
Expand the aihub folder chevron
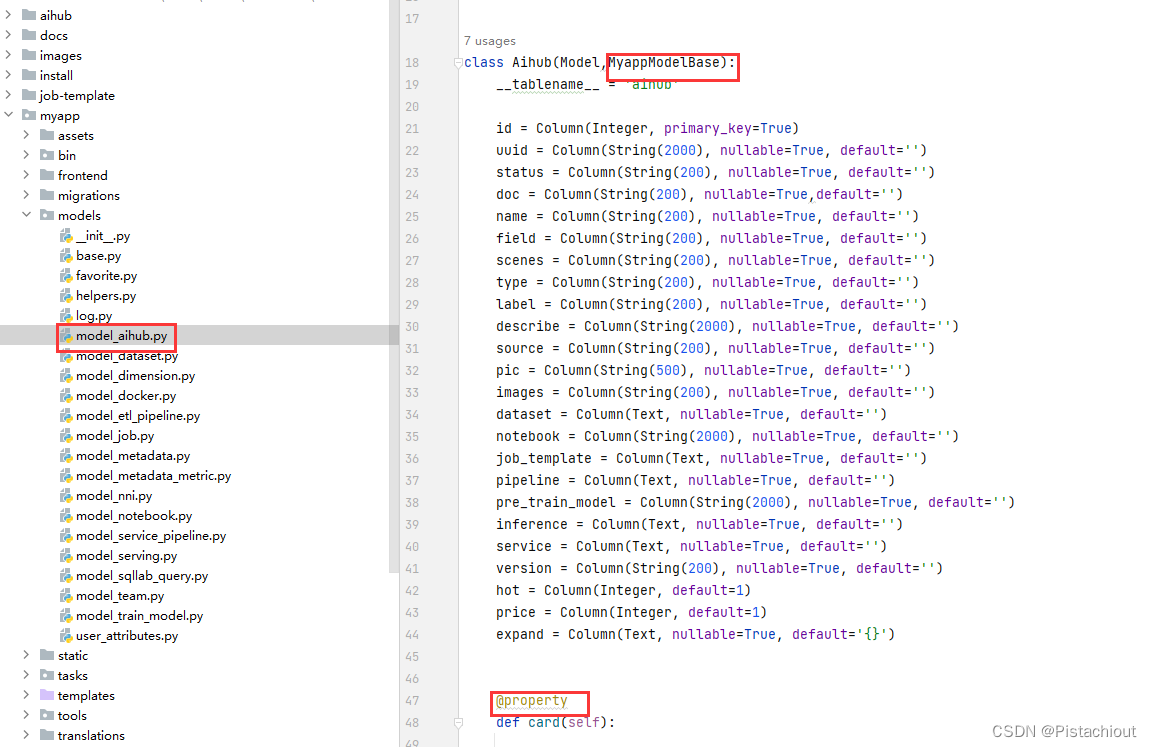8,15
